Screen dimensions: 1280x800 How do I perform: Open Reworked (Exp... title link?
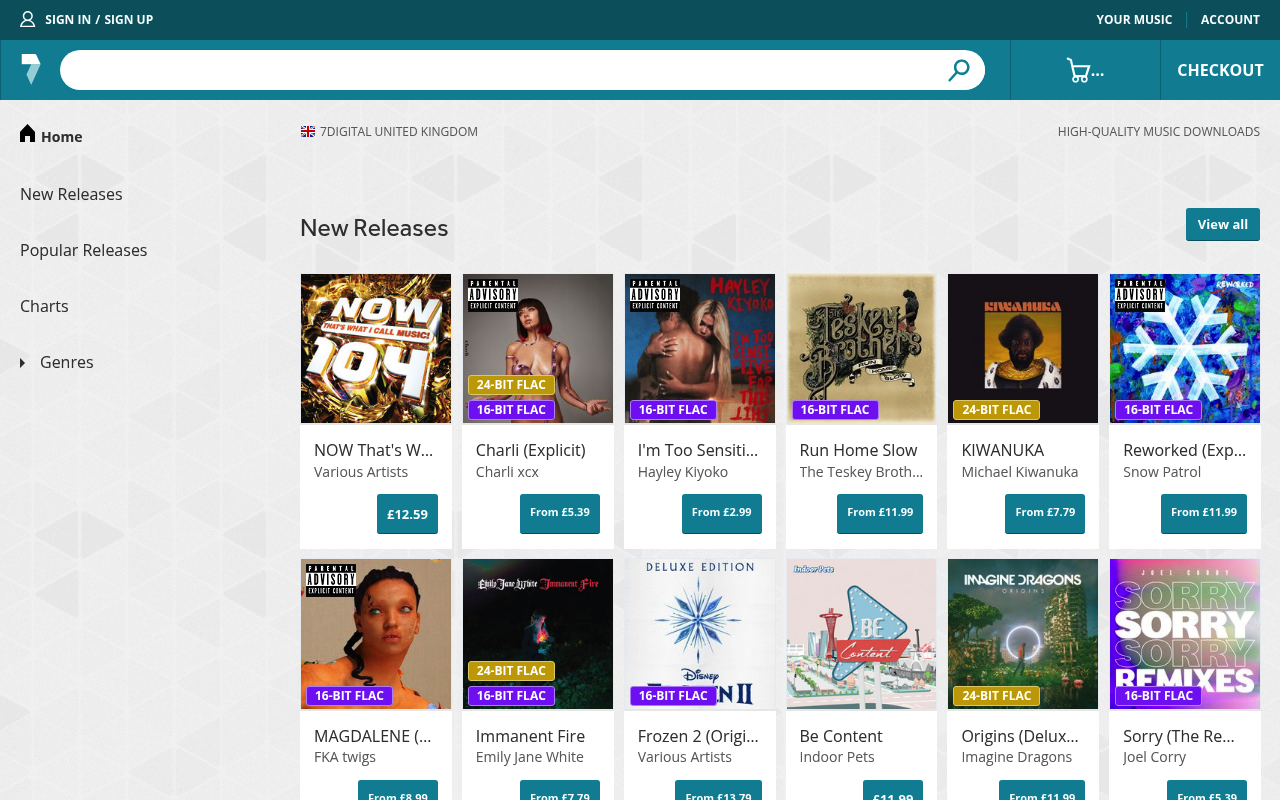tap(1185, 450)
